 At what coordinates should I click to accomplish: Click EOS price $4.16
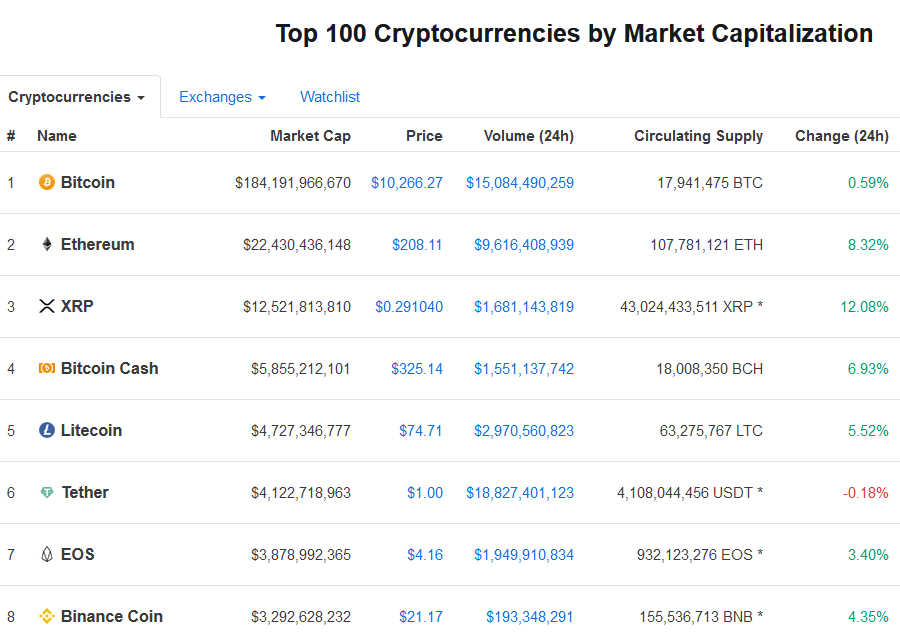click(425, 555)
